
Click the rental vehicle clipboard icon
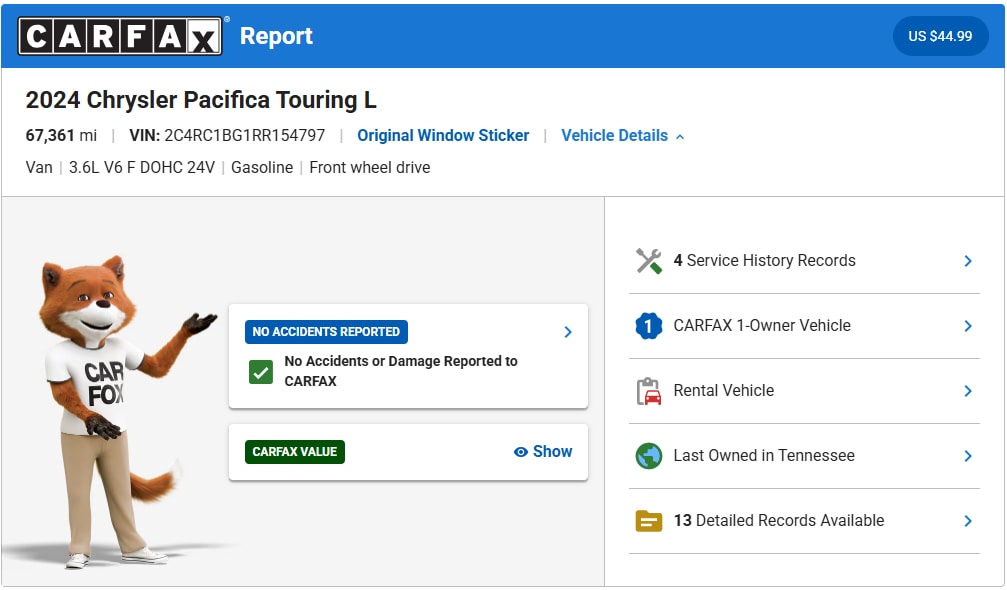coord(649,391)
